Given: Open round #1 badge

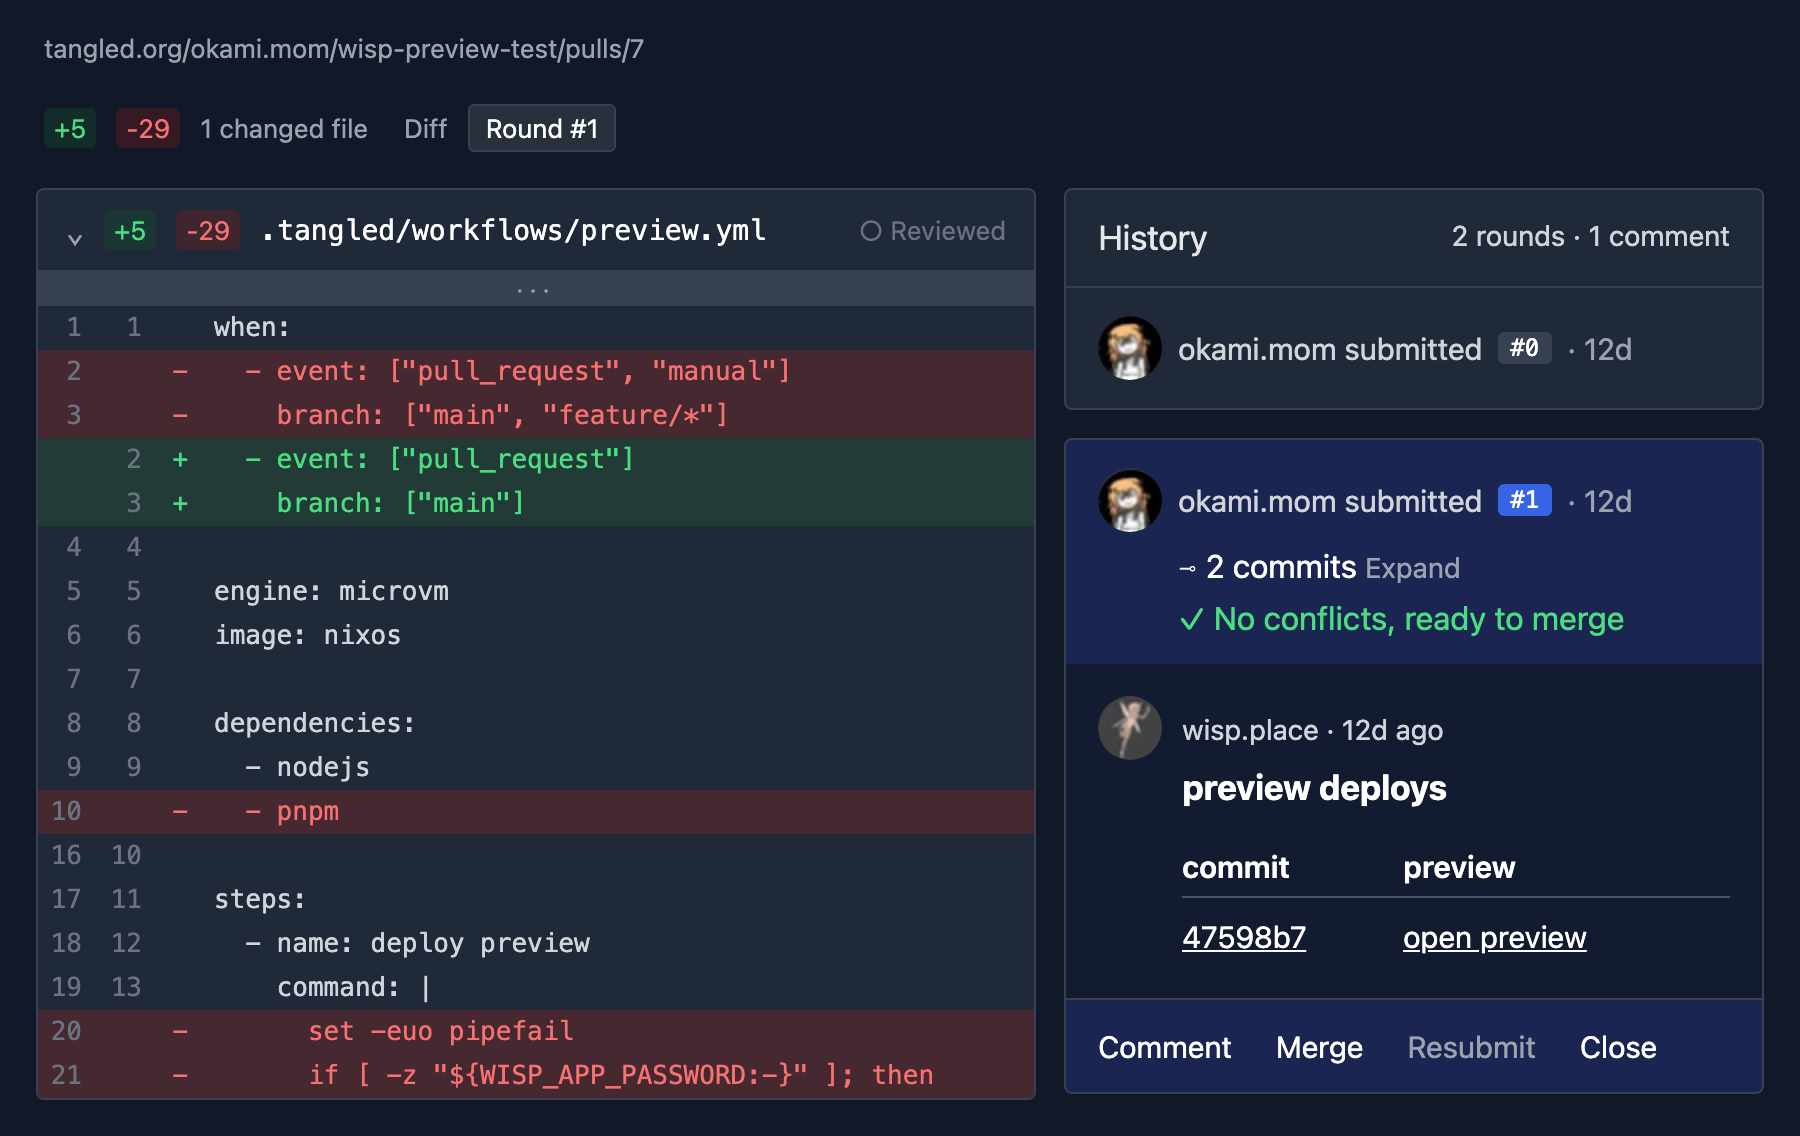Looking at the screenshot, I should pyautogui.click(x=1524, y=500).
